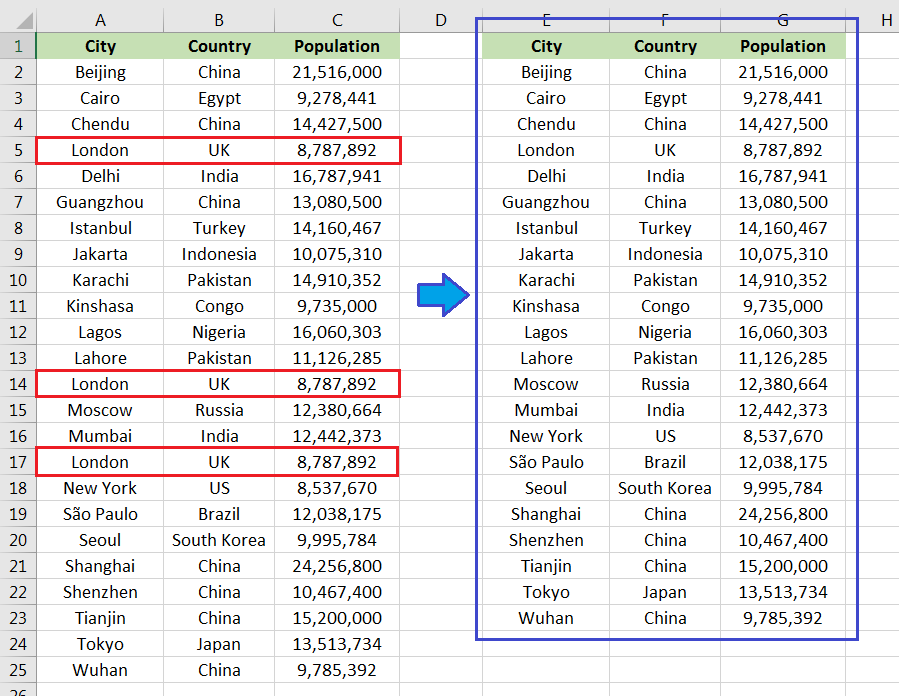Click the City header cell in column A
Viewport: 899px width, 696px height.
pos(100,46)
